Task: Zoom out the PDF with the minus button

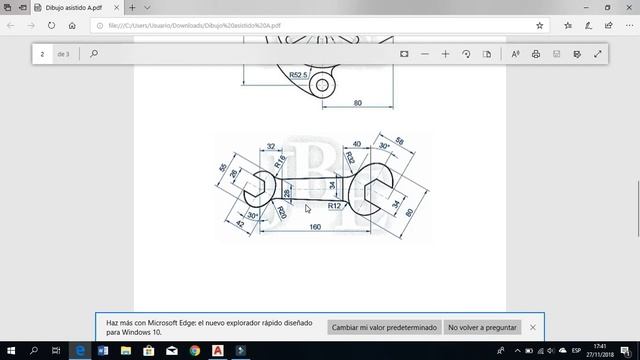Action: coord(425,54)
